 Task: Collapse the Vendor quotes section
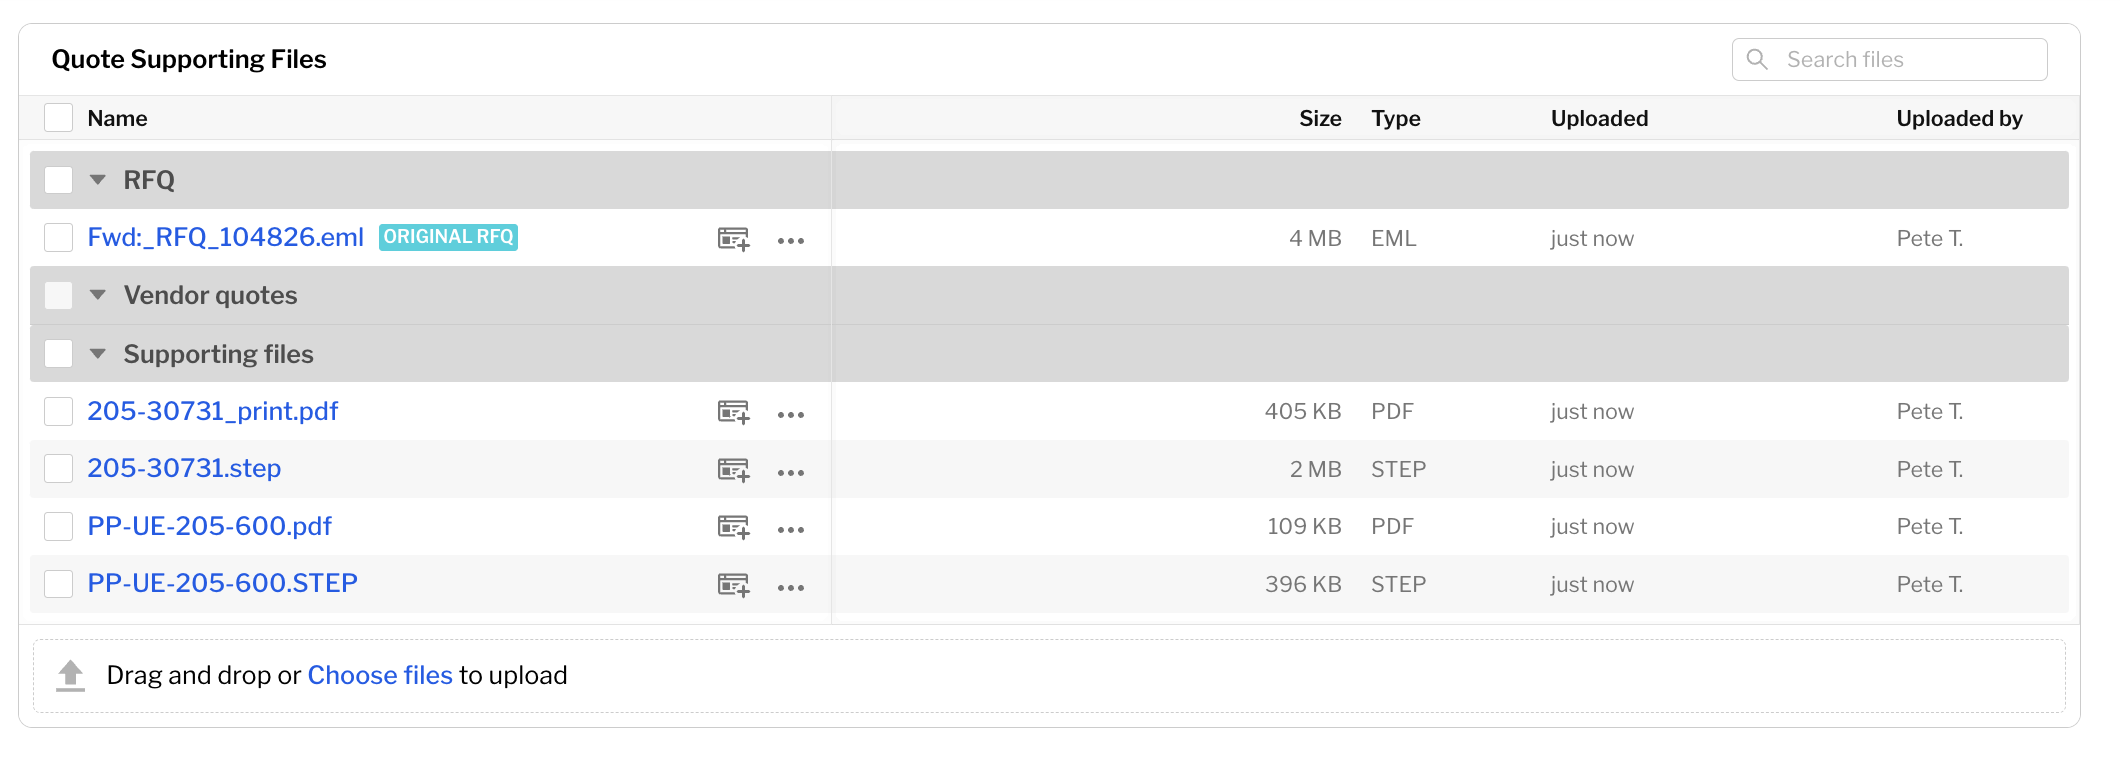click(x=97, y=295)
